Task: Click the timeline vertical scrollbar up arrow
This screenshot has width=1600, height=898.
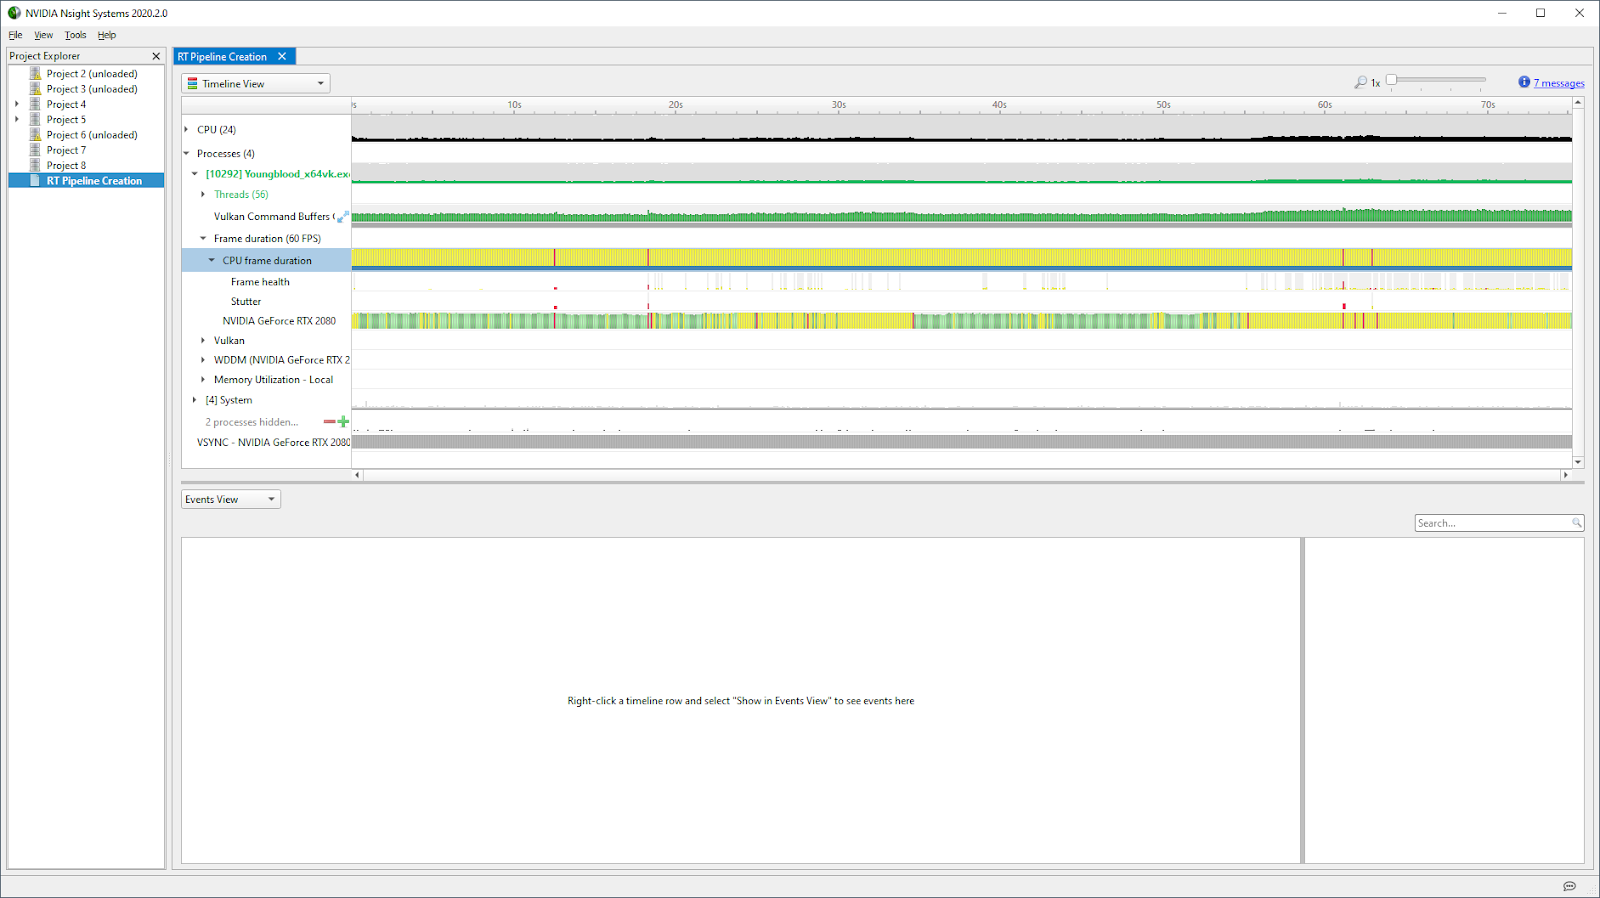Action: click(x=1578, y=103)
